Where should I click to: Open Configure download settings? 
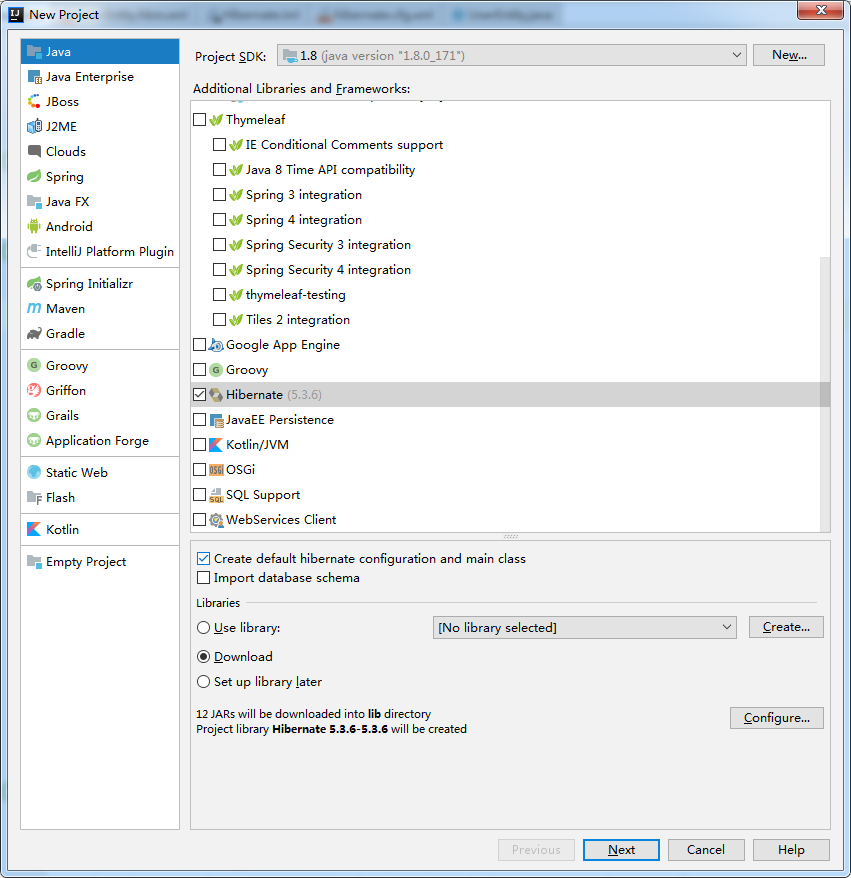click(777, 718)
